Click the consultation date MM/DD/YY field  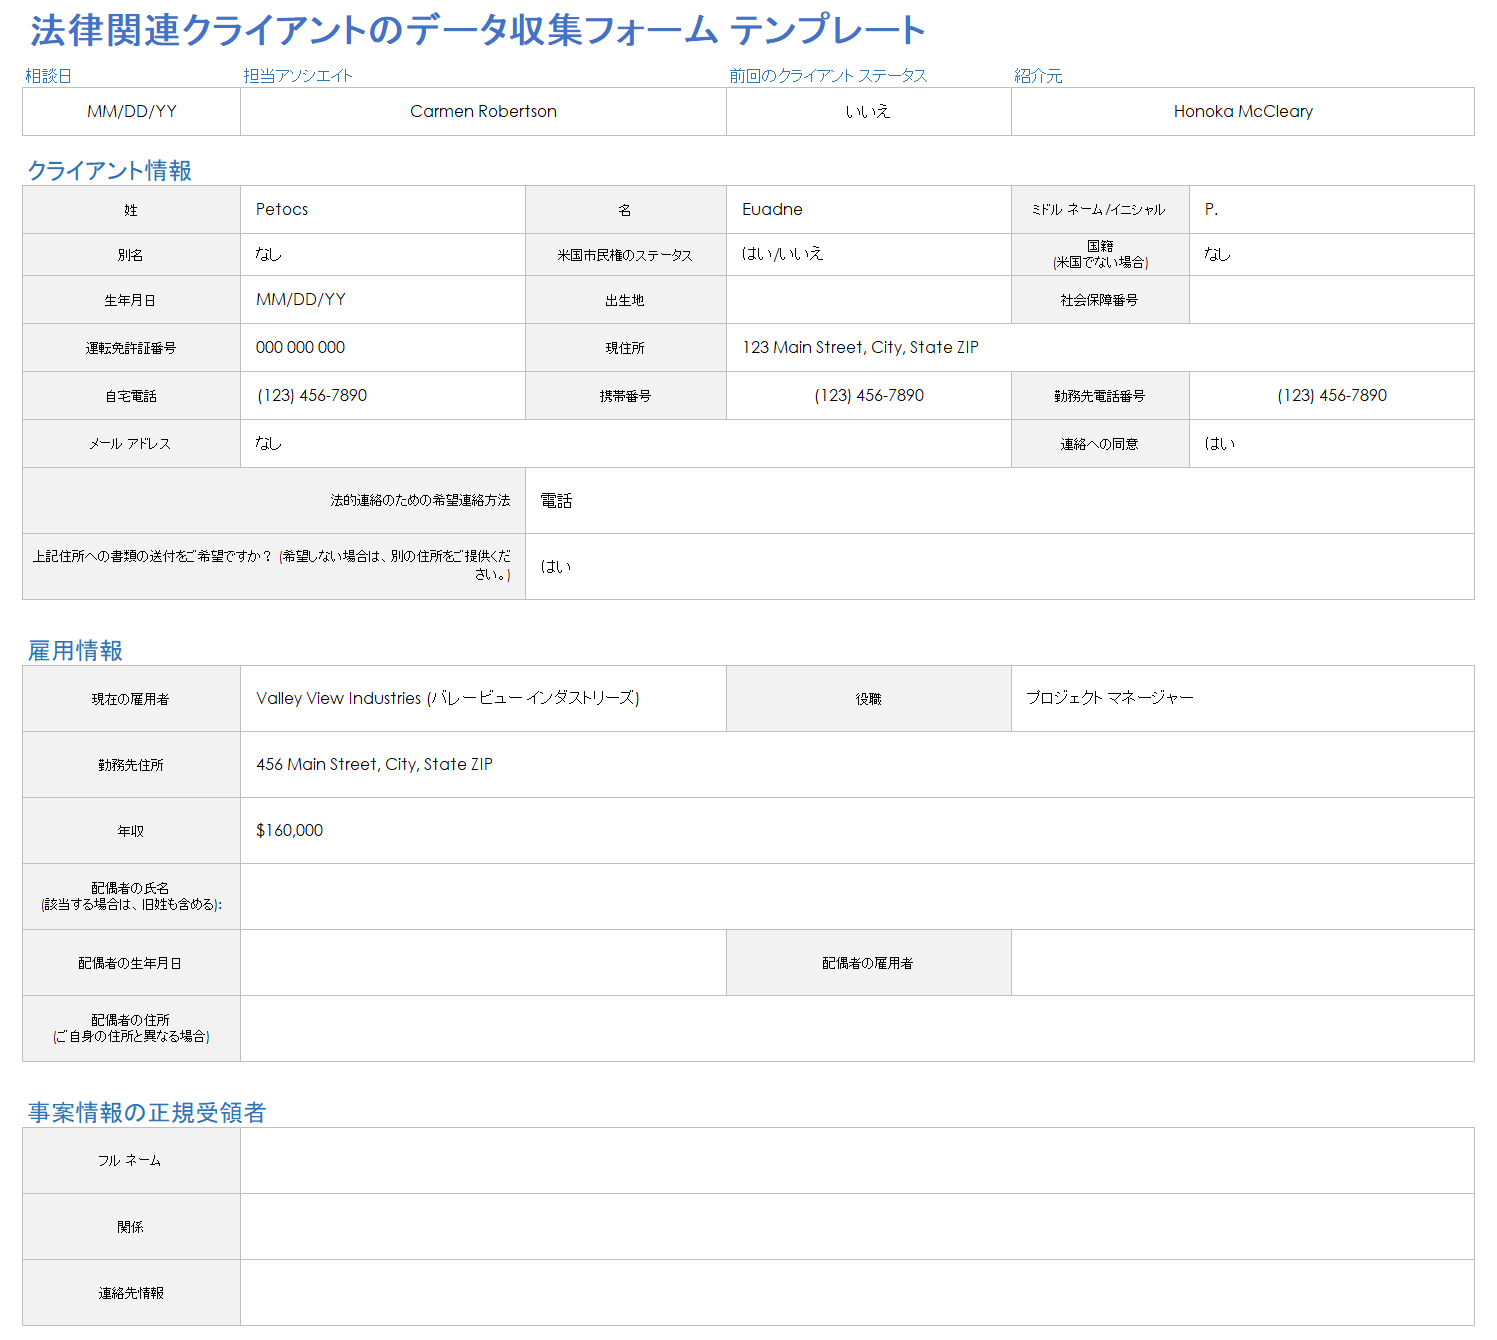[131, 111]
